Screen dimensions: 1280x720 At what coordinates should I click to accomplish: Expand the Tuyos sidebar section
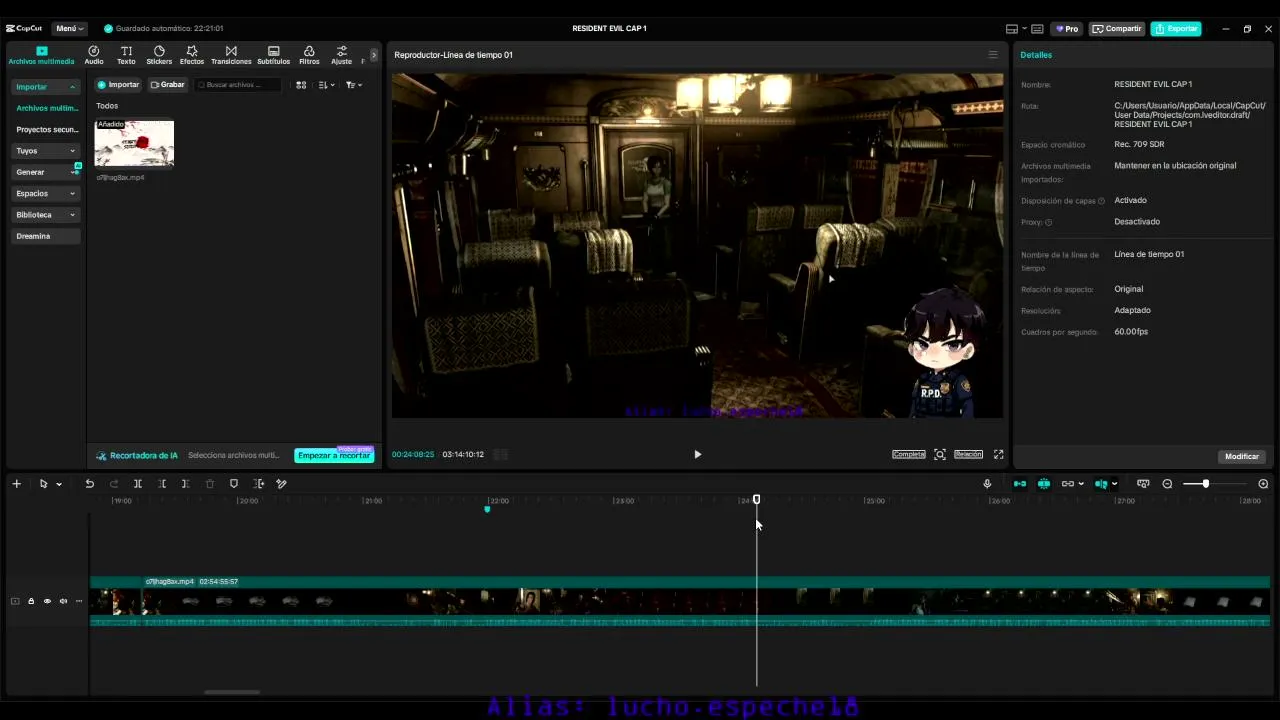[x=46, y=151]
